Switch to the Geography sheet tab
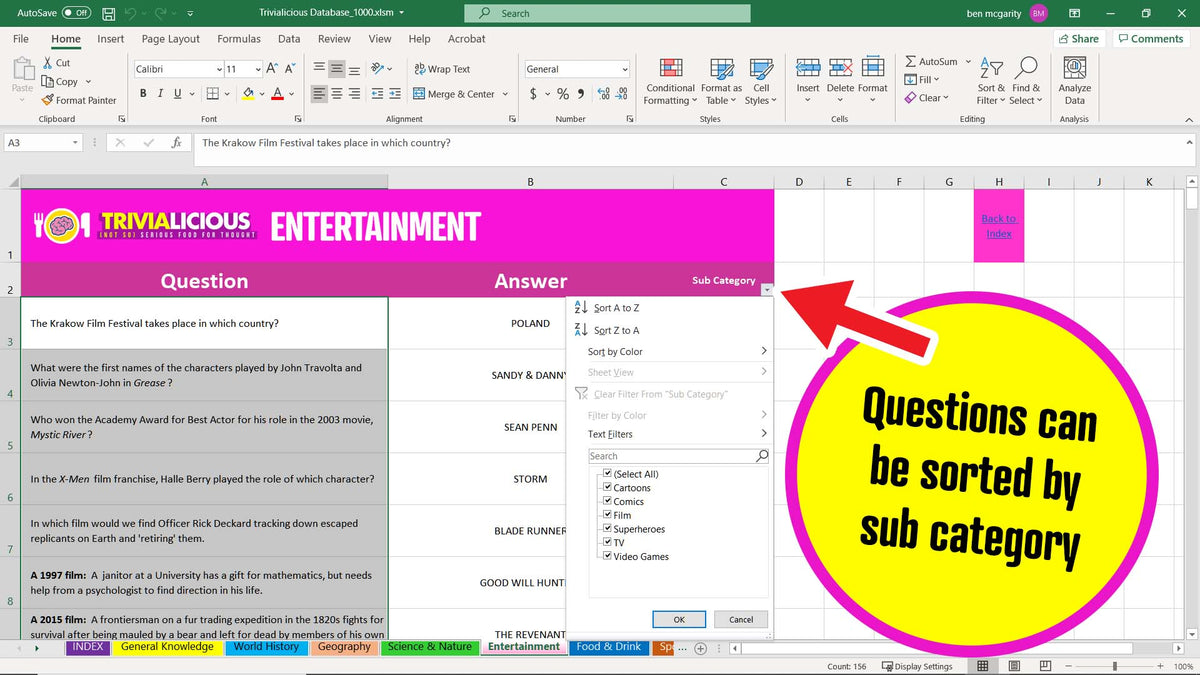Image resolution: width=1200 pixels, height=675 pixels. (x=344, y=647)
